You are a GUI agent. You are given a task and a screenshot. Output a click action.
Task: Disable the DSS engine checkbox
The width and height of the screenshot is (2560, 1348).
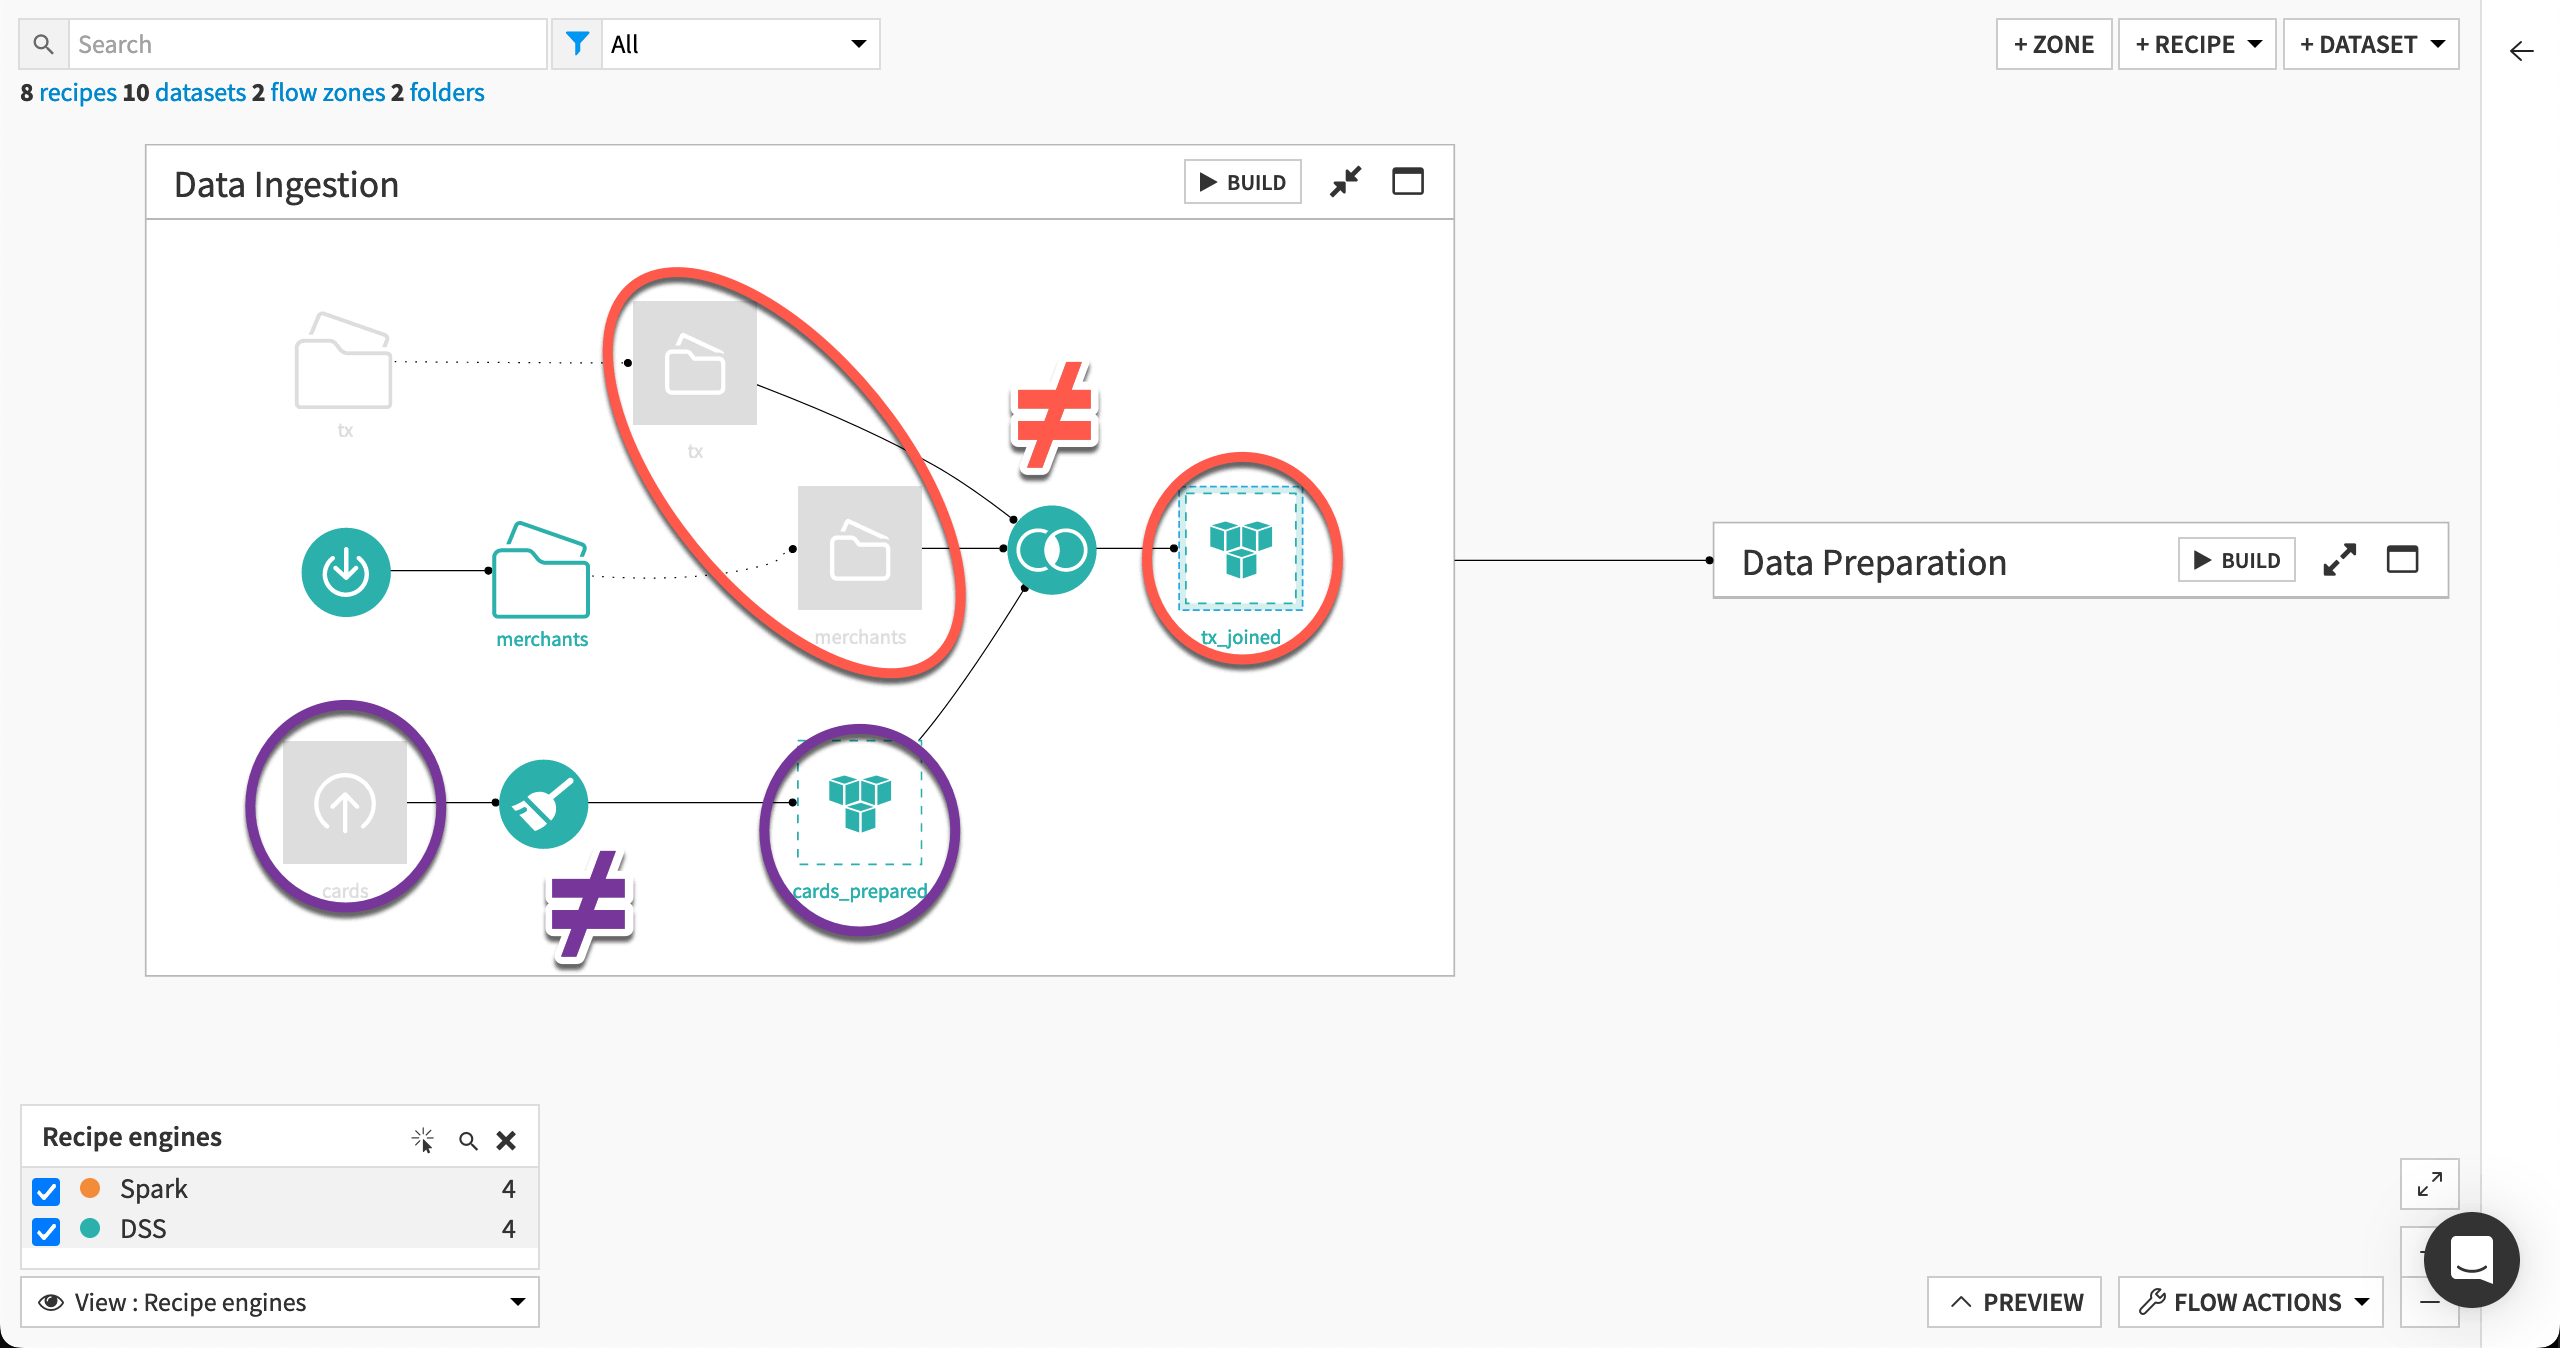click(x=46, y=1231)
